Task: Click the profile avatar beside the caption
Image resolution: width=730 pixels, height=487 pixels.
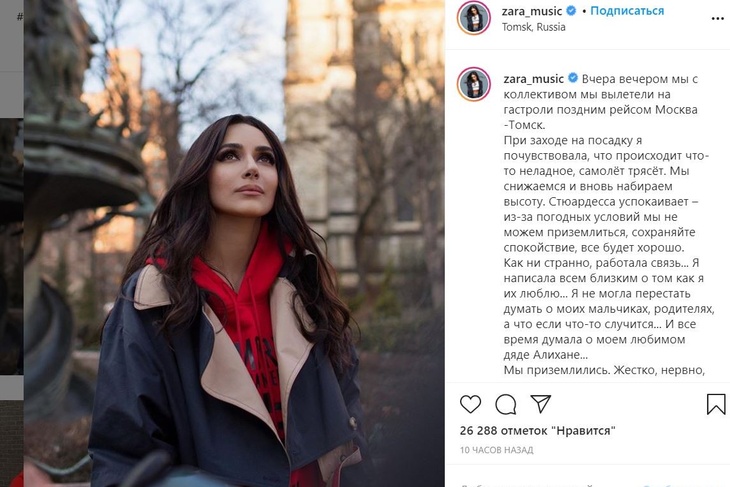Action: (473, 84)
